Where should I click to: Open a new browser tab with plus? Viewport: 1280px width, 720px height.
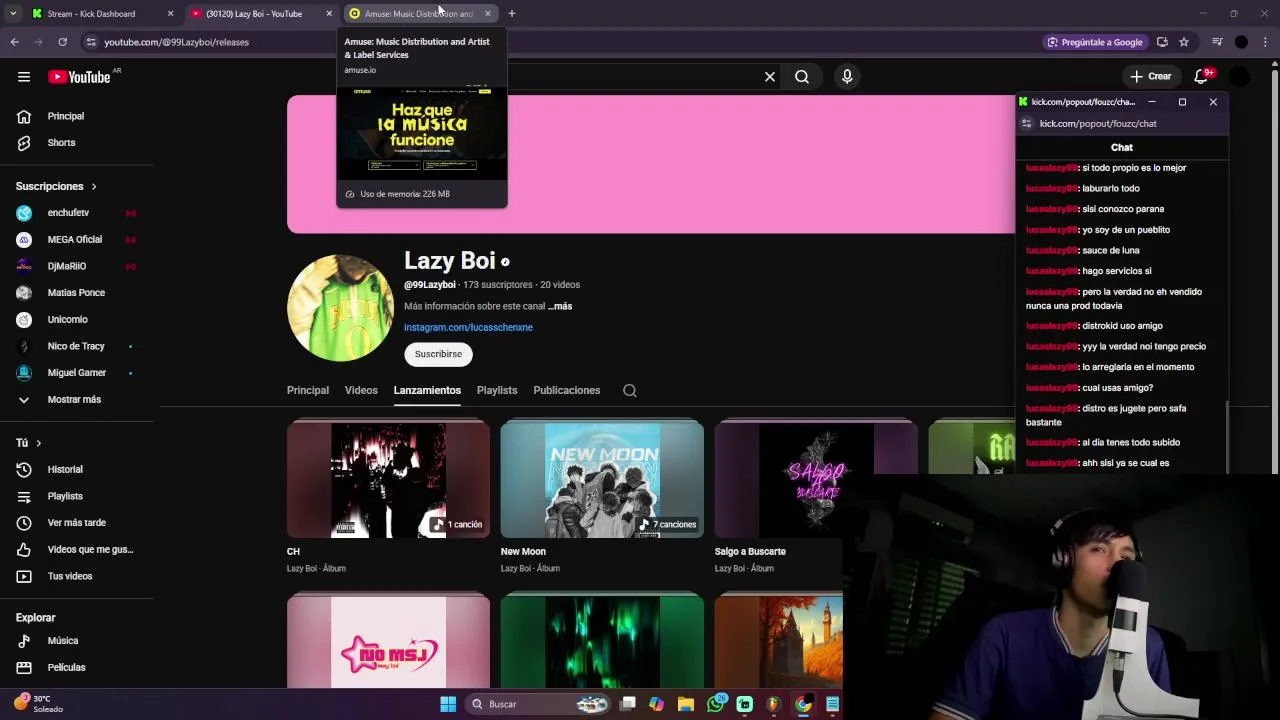pos(511,14)
